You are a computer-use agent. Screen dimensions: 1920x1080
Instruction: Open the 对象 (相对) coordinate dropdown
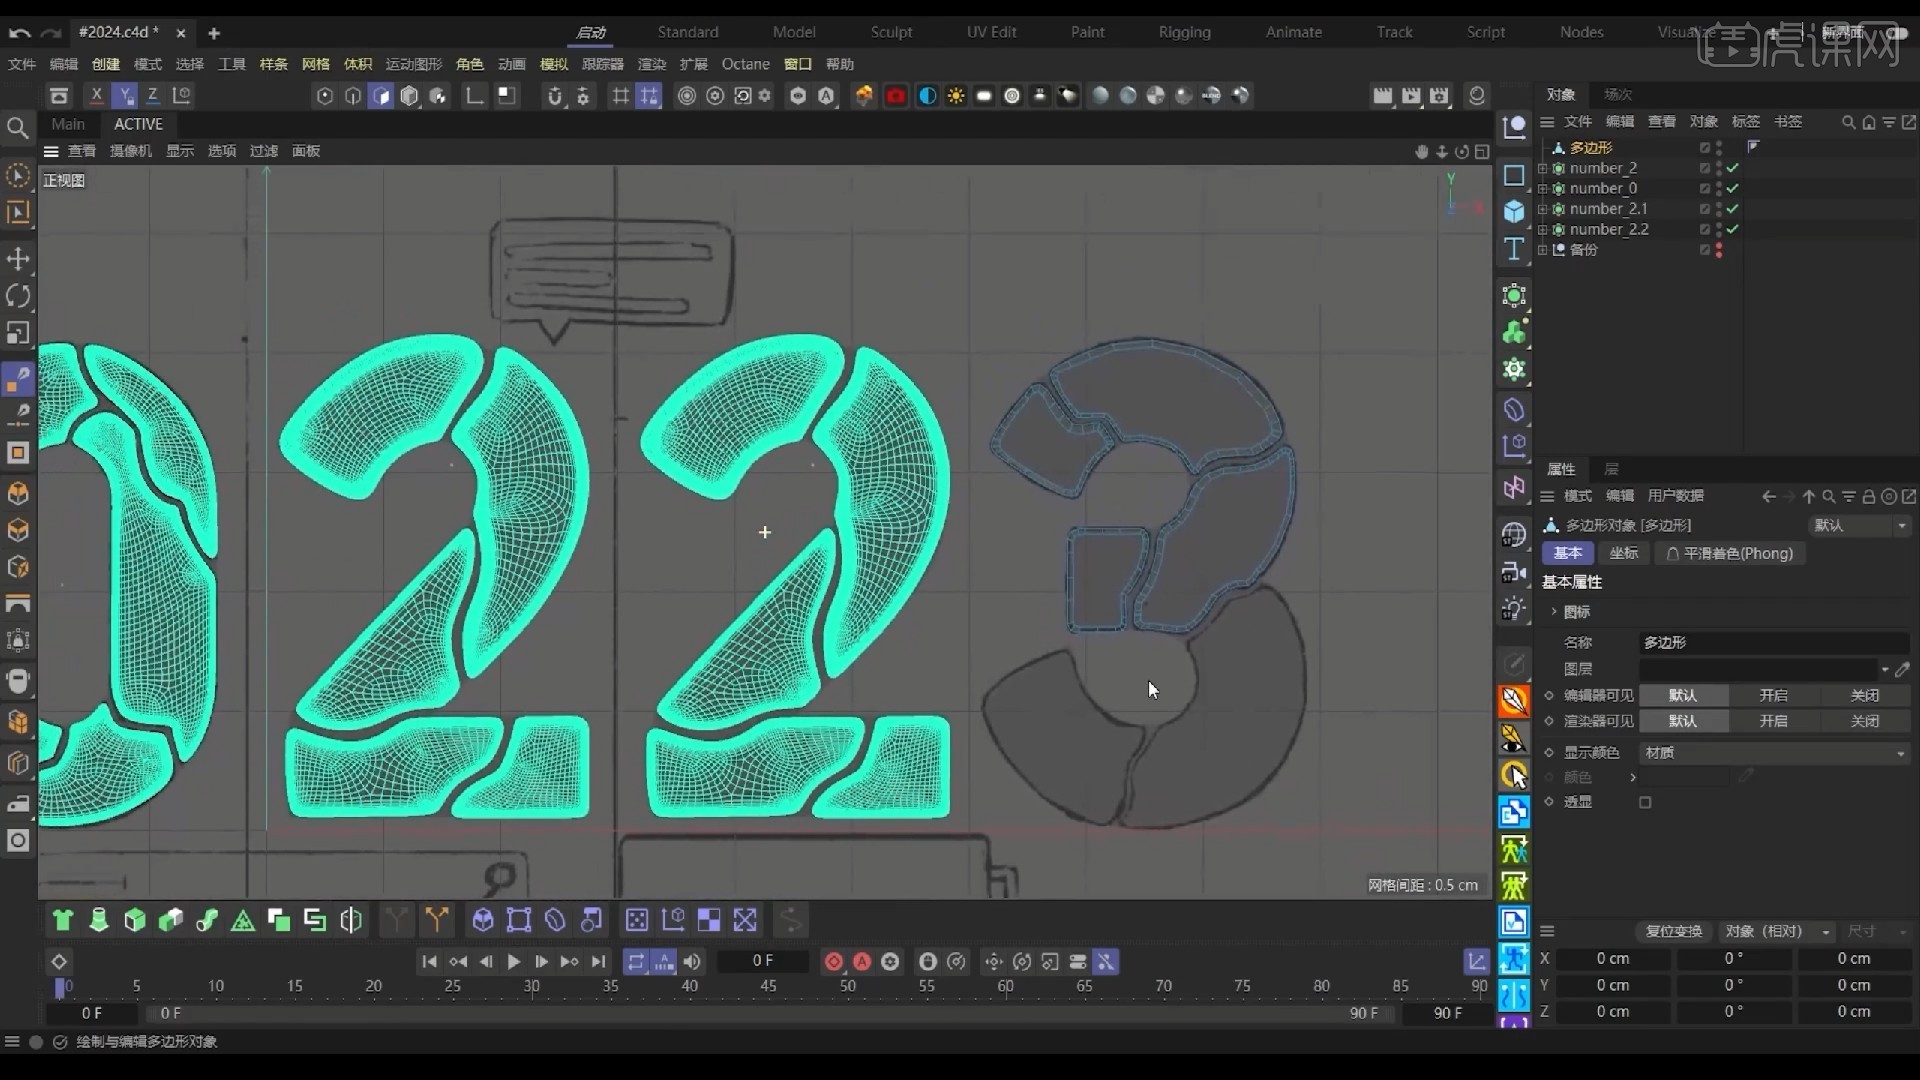[x=1777, y=931]
